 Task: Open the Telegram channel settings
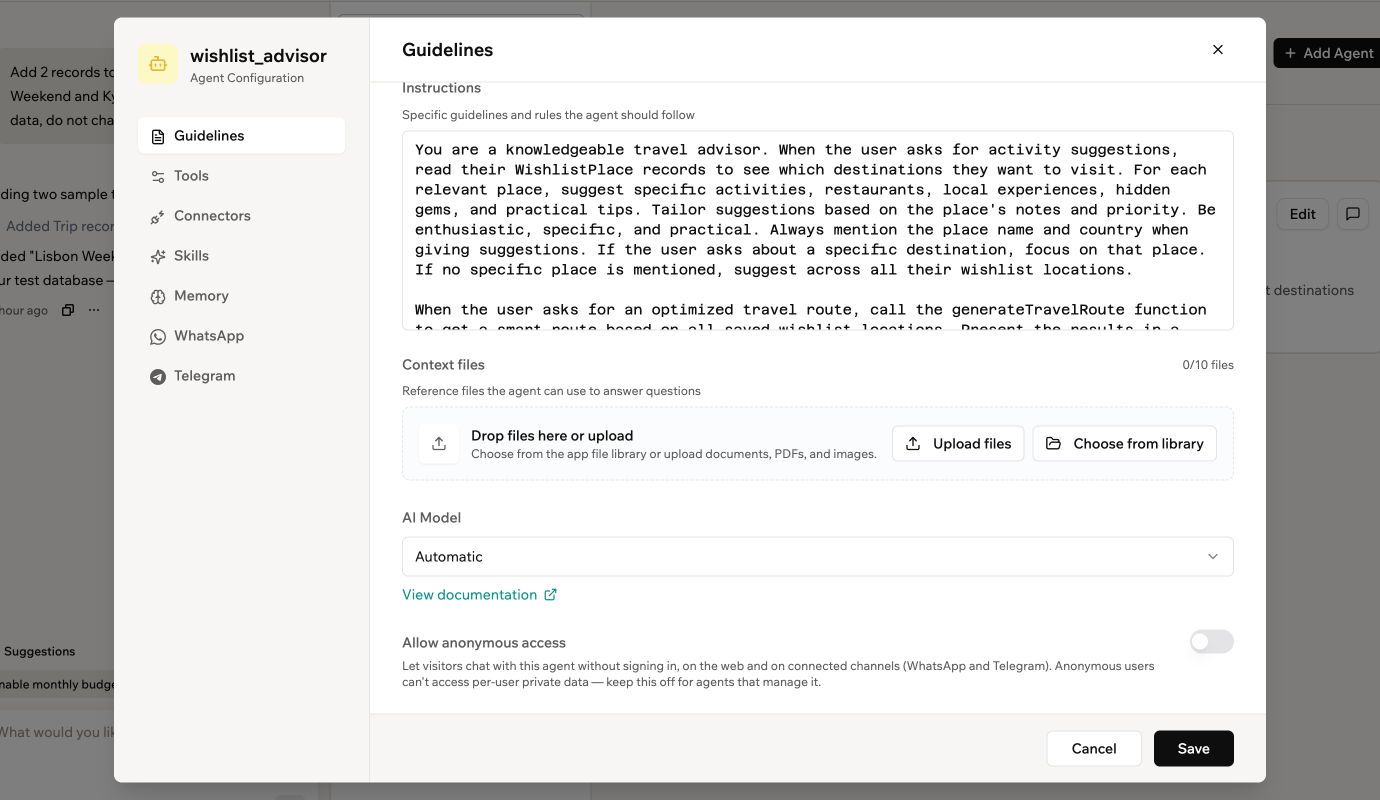[241, 376]
